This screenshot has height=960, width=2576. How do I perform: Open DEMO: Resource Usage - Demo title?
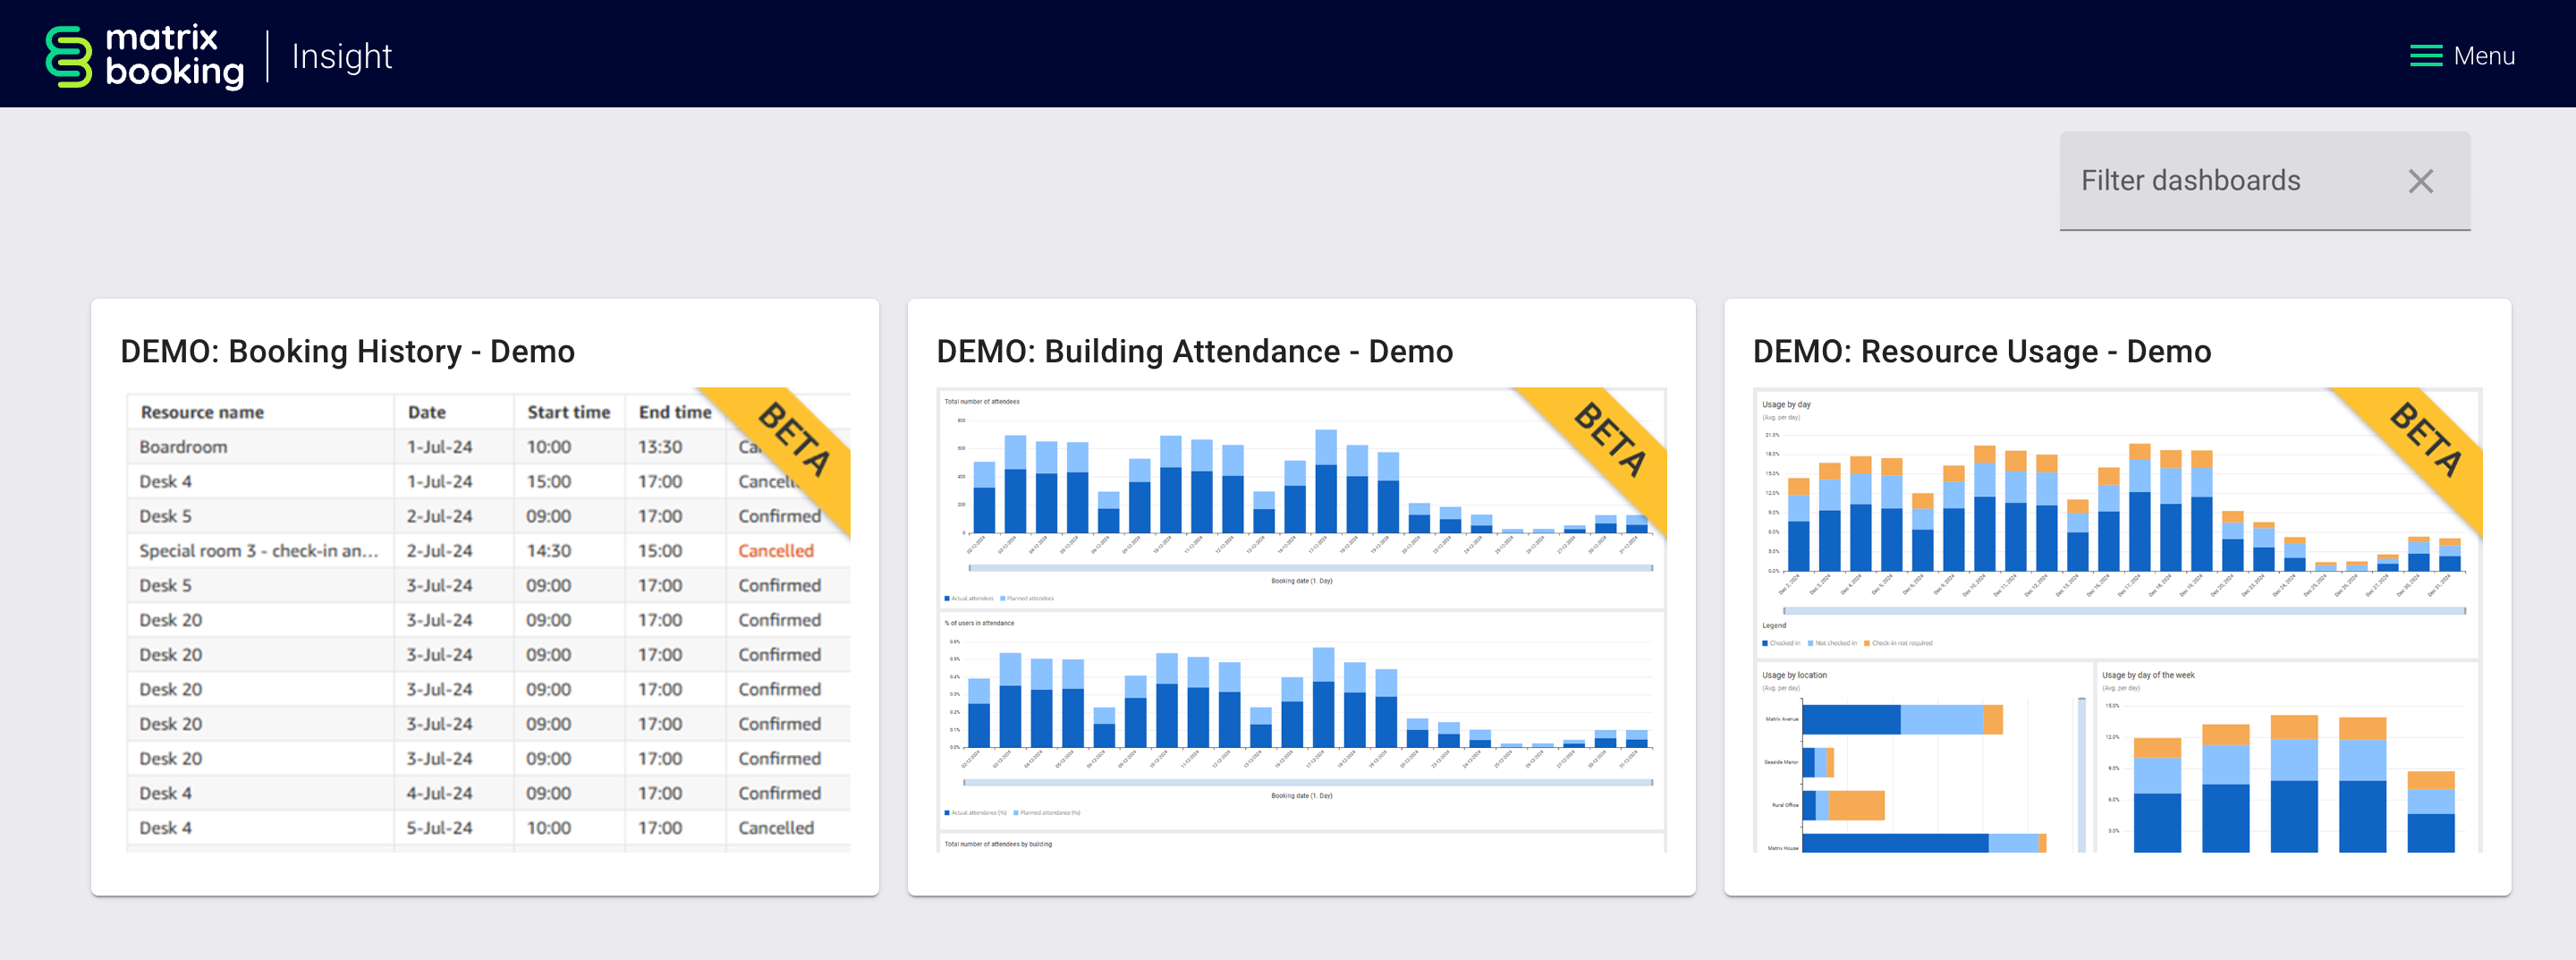[x=1981, y=351]
